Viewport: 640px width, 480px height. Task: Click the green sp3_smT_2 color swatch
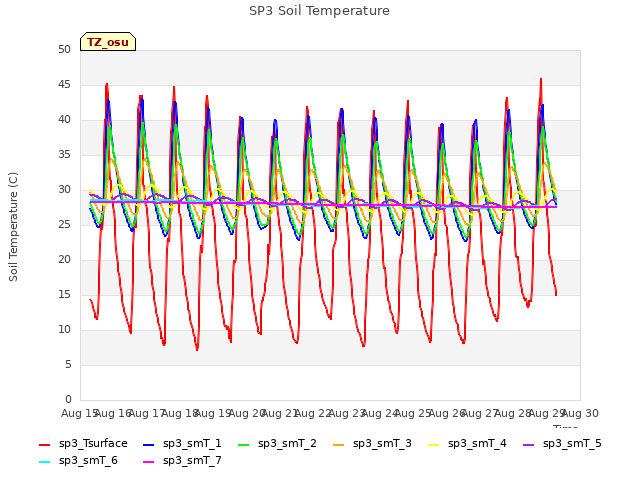pyautogui.click(x=244, y=444)
